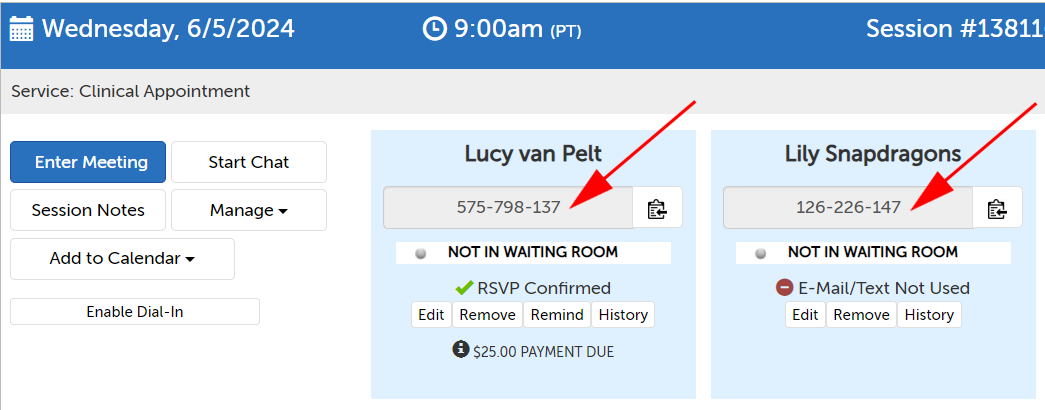
Task: Click the green RSVP Confirmed checkmark
Action: [x=463, y=288]
